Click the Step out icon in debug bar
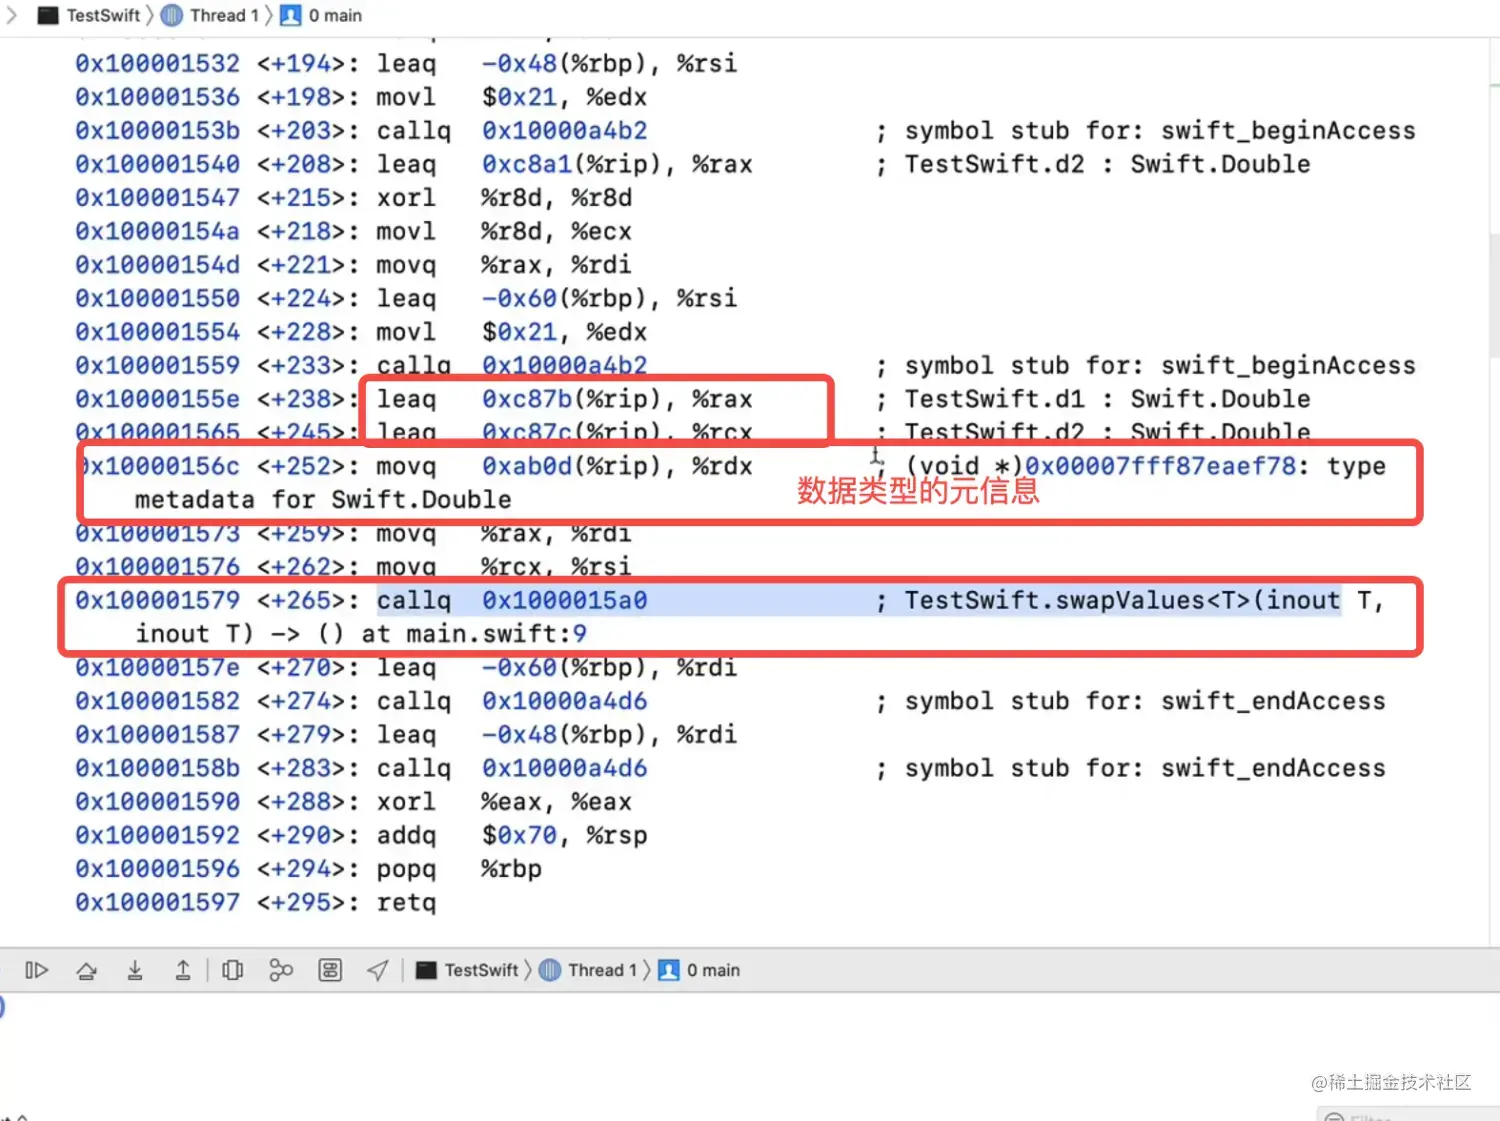This screenshot has width=1500, height=1121. pyautogui.click(x=183, y=970)
